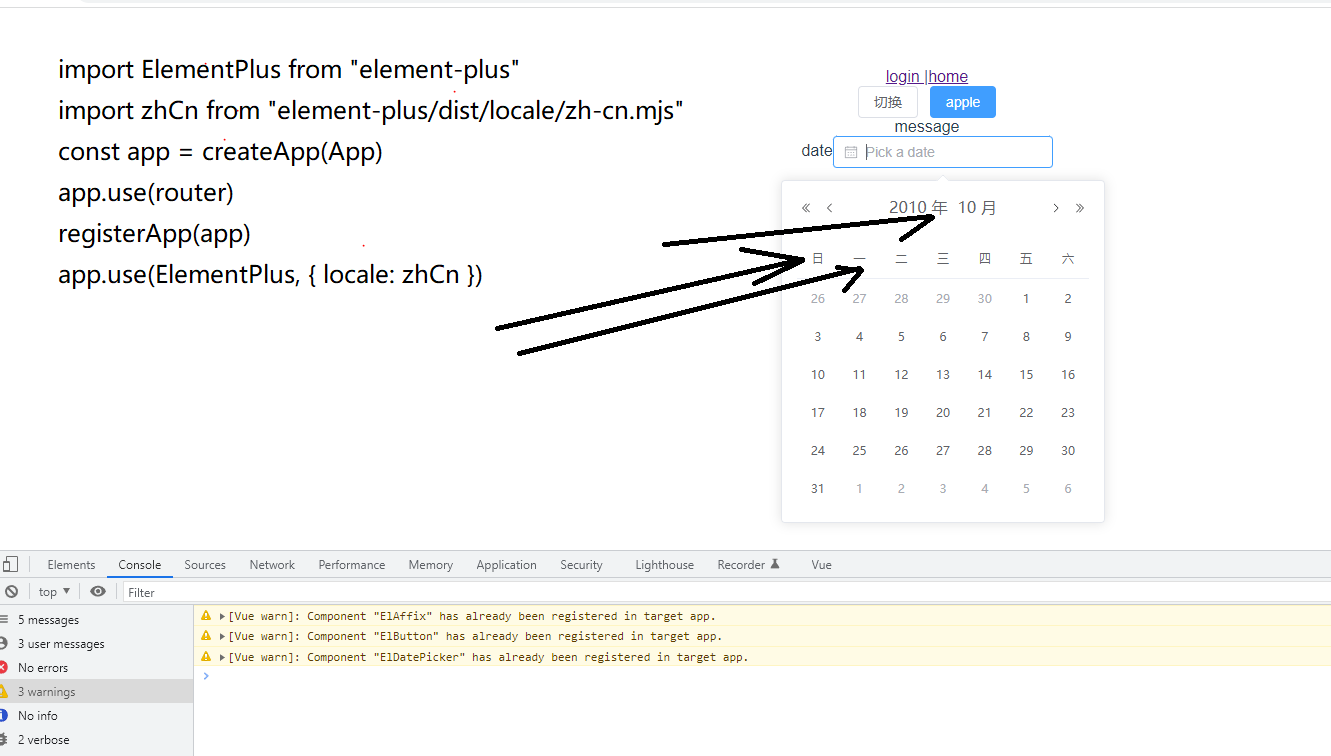Open the Network panel

271,564
